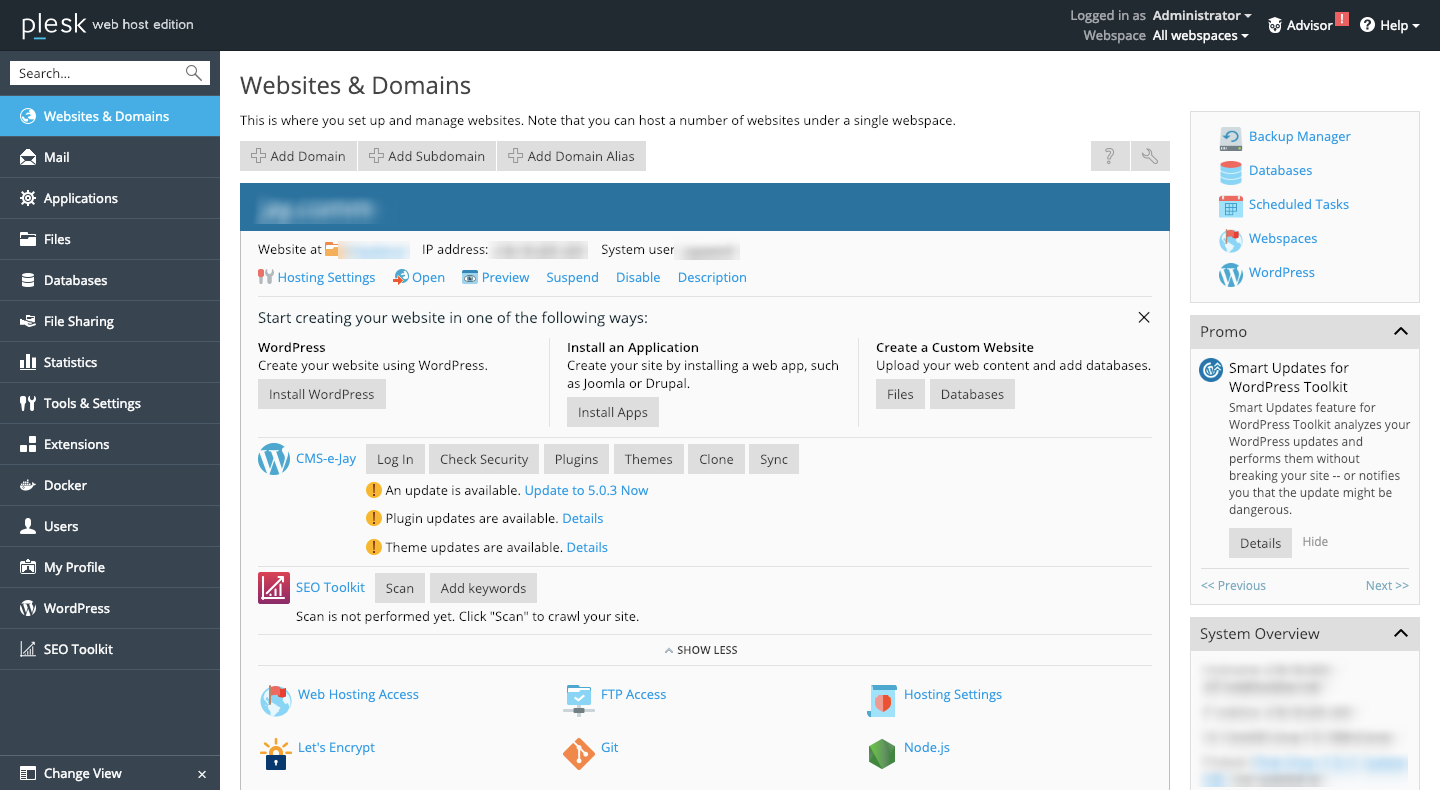The width and height of the screenshot is (1440, 790).
Task: Select Databases in the left sidebar
Action: tap(110, 280)
